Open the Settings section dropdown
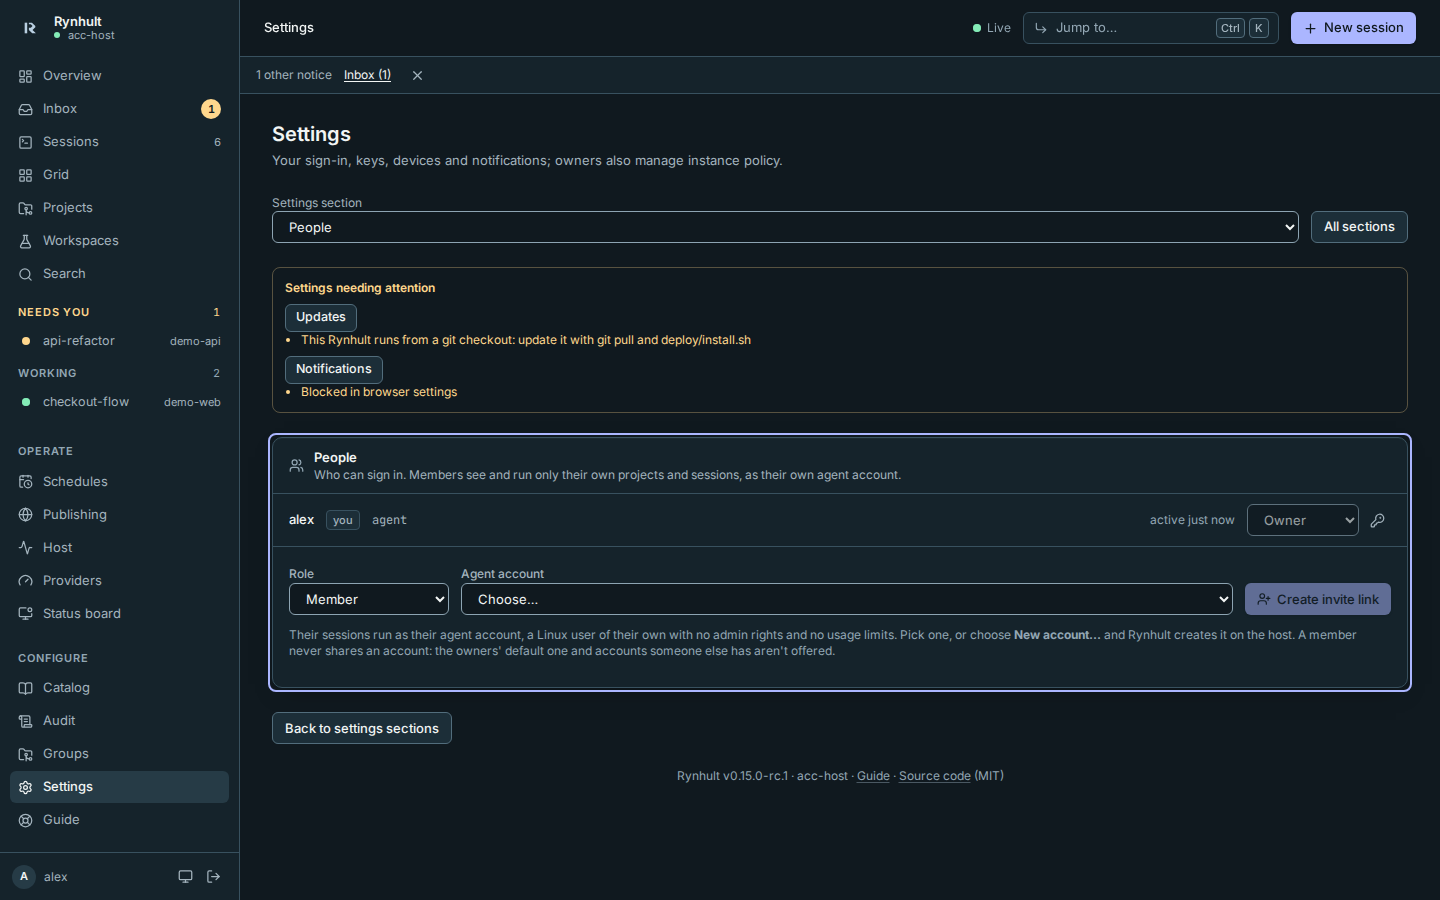 click(x=785, y=227)
